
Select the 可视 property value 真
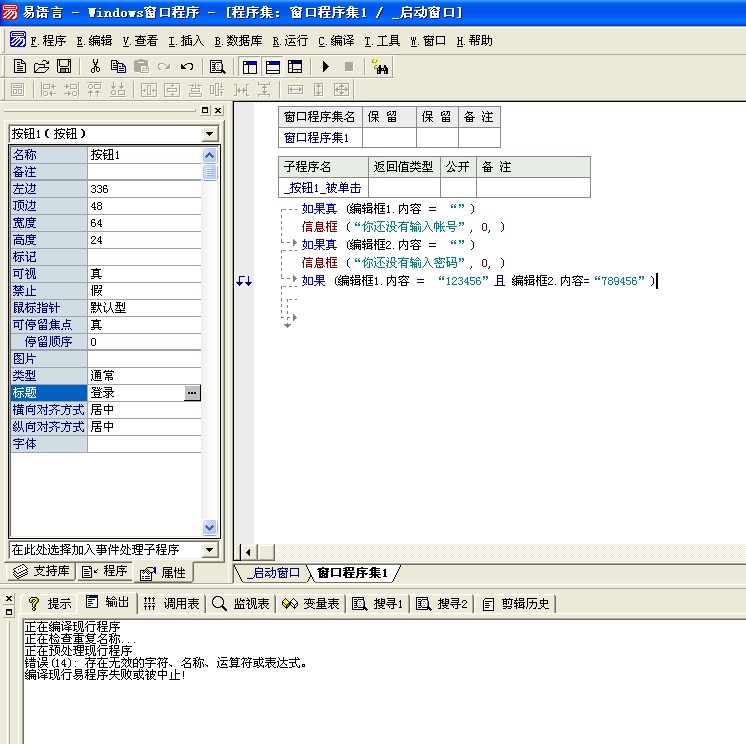(x=144, y=274)
